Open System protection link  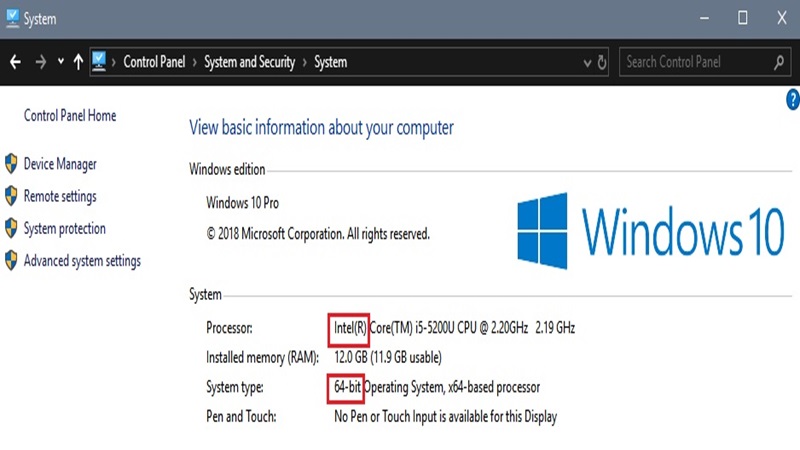[65, 229]
